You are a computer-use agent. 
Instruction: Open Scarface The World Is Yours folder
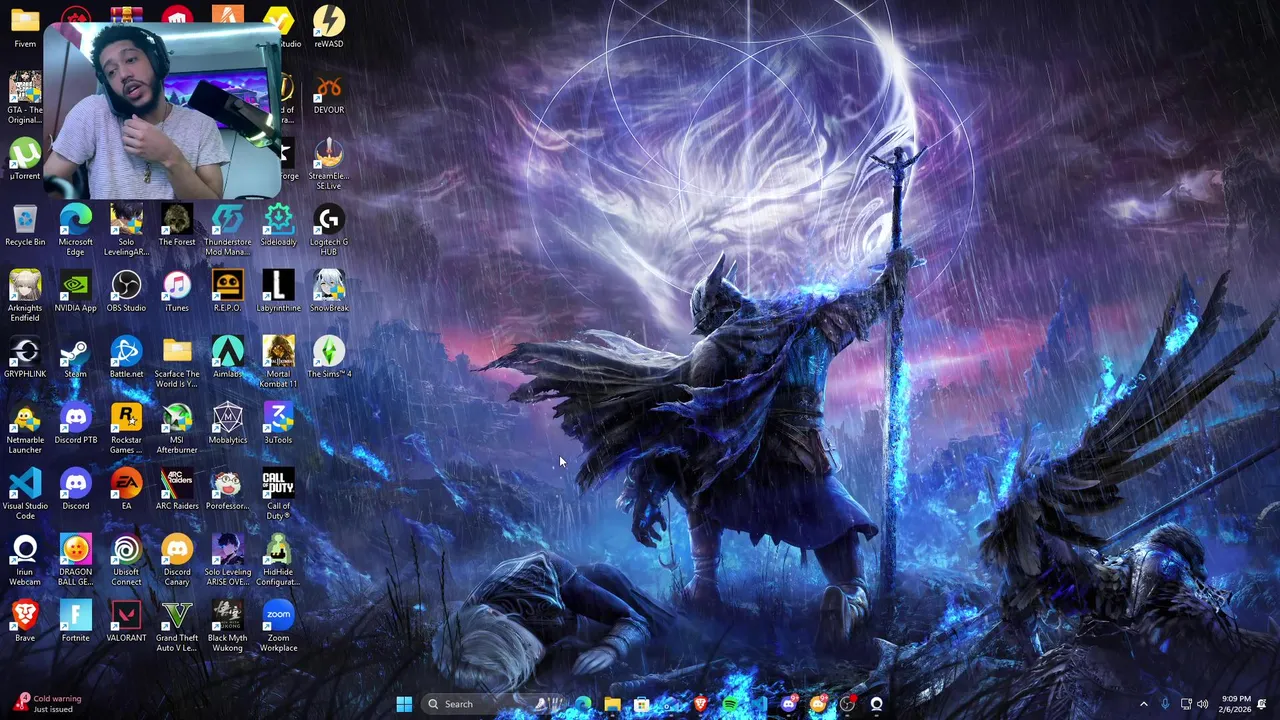point(177,362)
